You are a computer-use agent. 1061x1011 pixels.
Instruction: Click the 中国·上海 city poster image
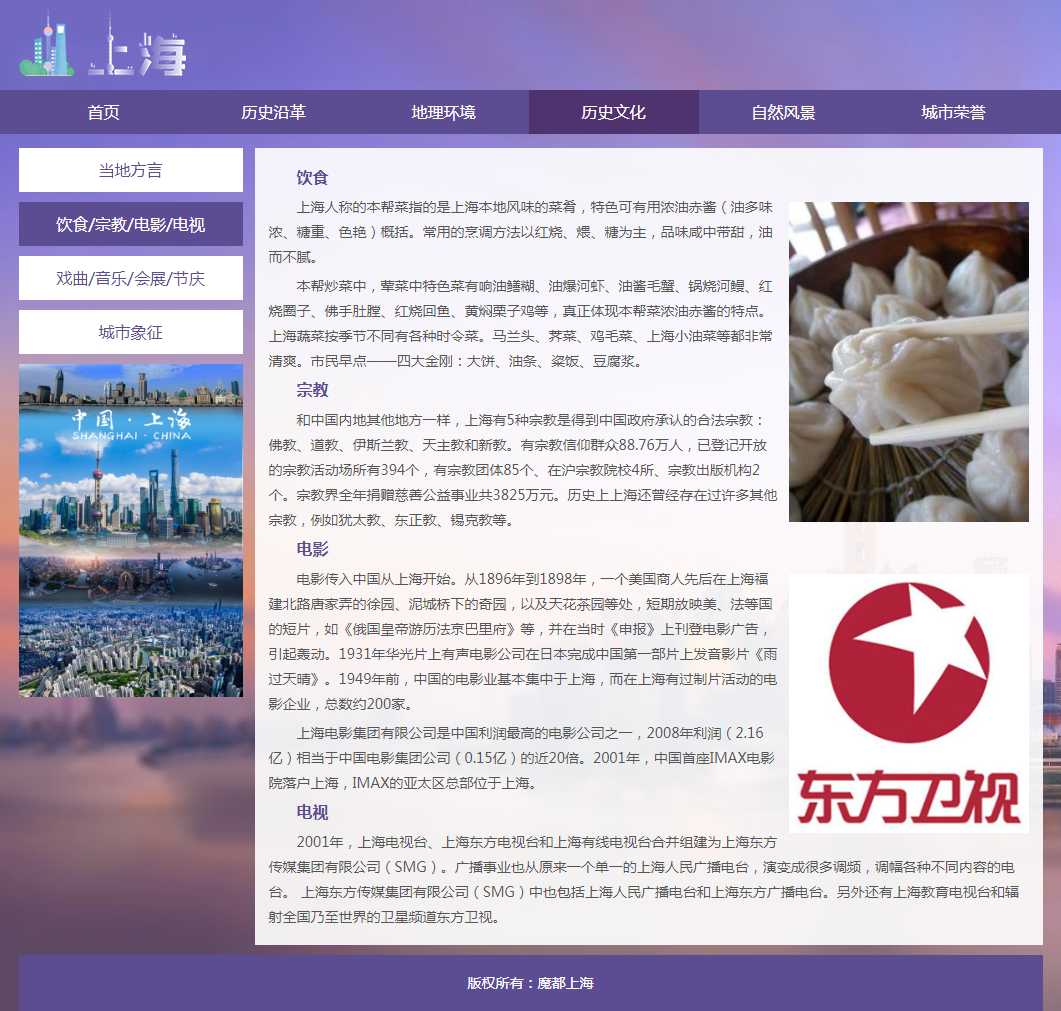(130, 530)
